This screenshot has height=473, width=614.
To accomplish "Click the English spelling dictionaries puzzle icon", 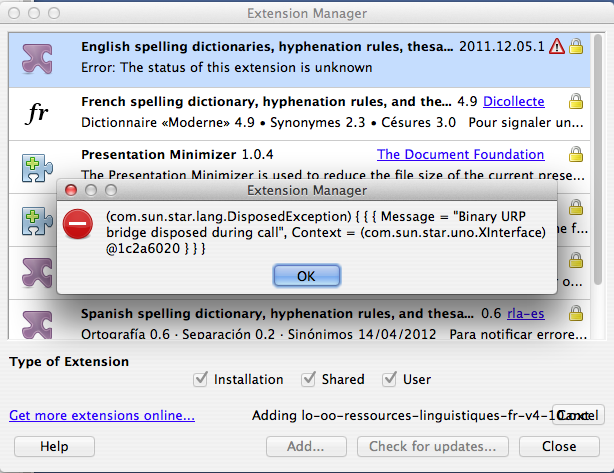I will 37,58.
